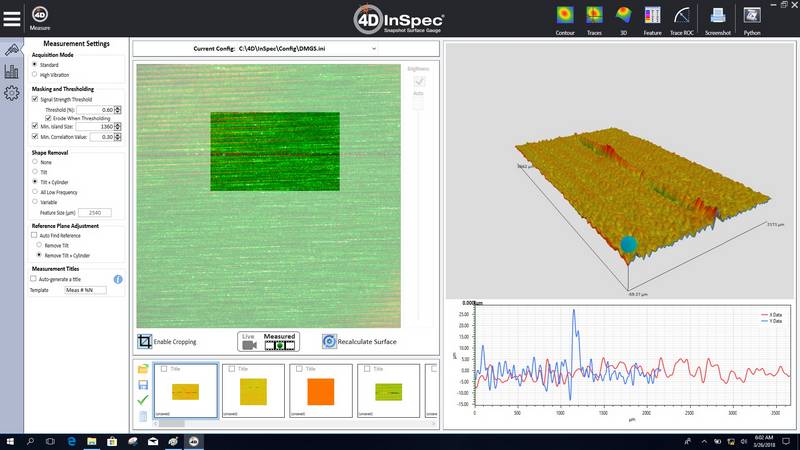Save measurements with floppy disk icon
Screen dimensions: 800x450
[143, 384]
